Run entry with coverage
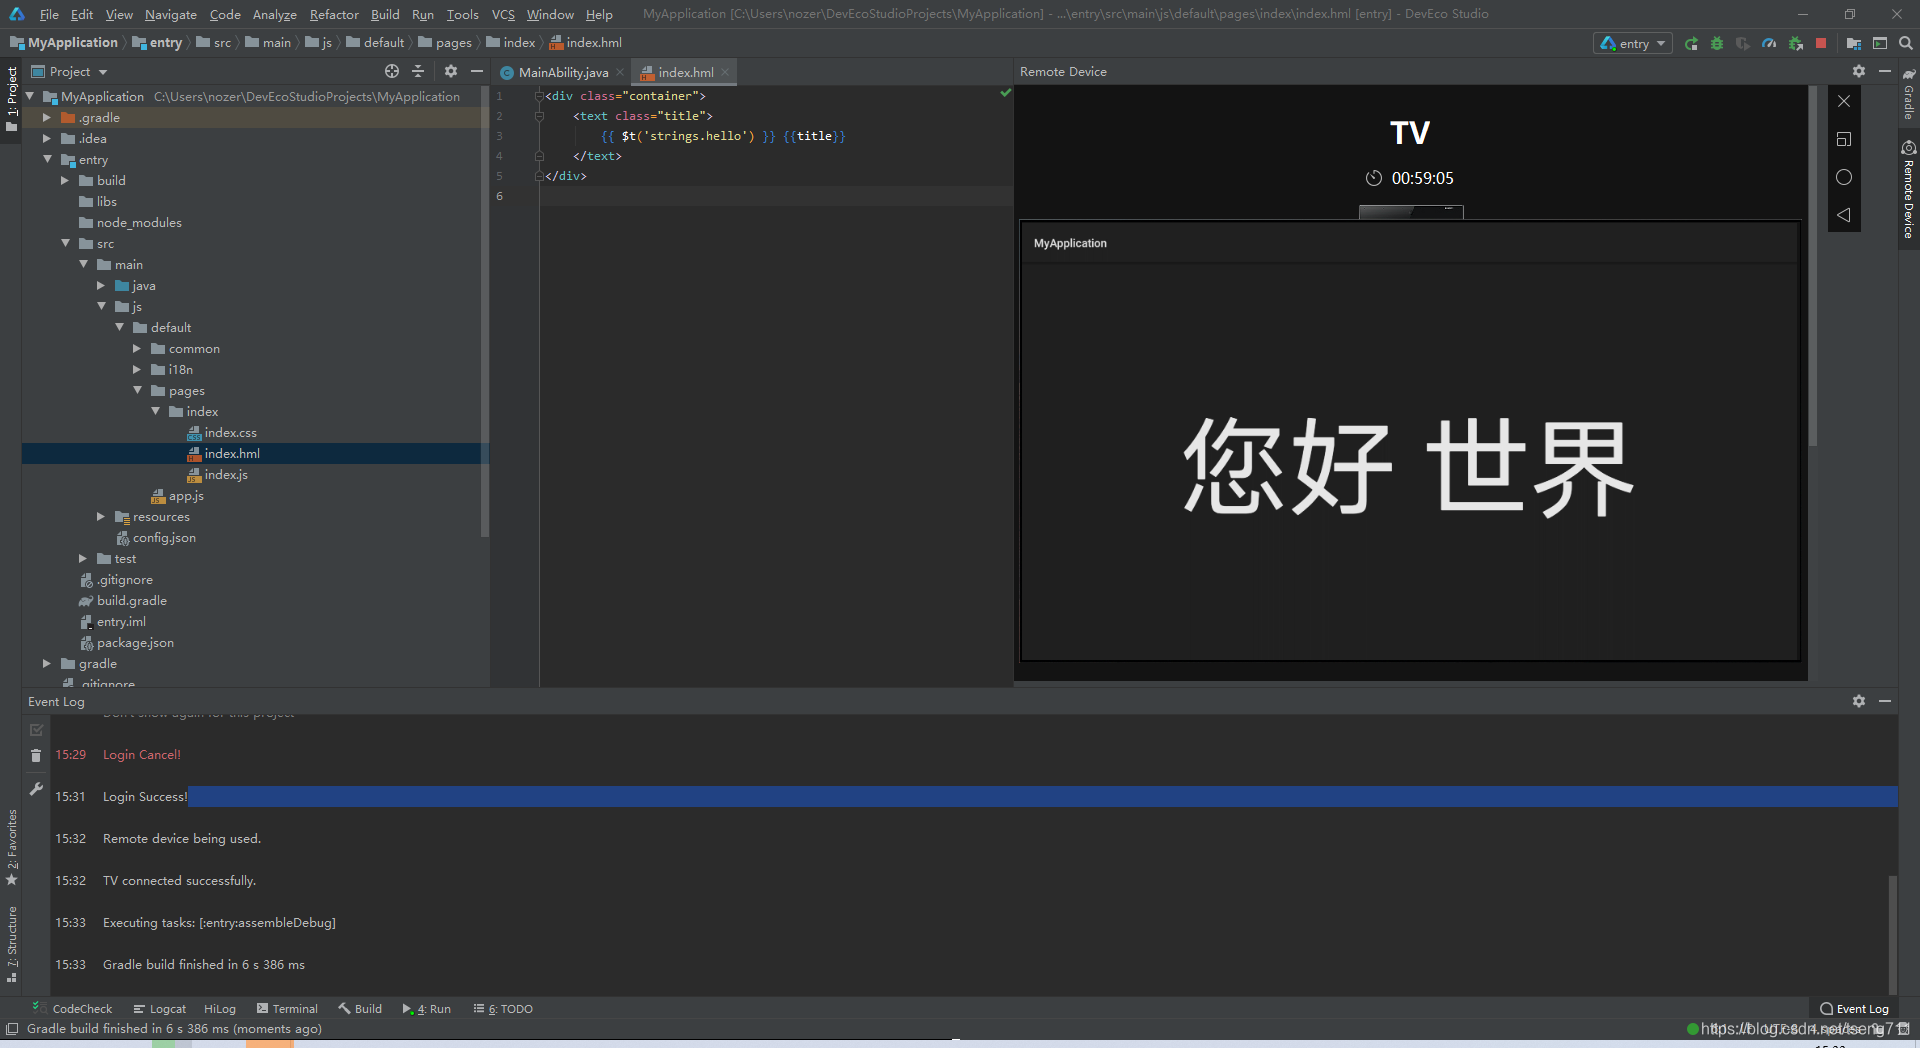Screen dimensions: 1920x1048 point(1743,44)
